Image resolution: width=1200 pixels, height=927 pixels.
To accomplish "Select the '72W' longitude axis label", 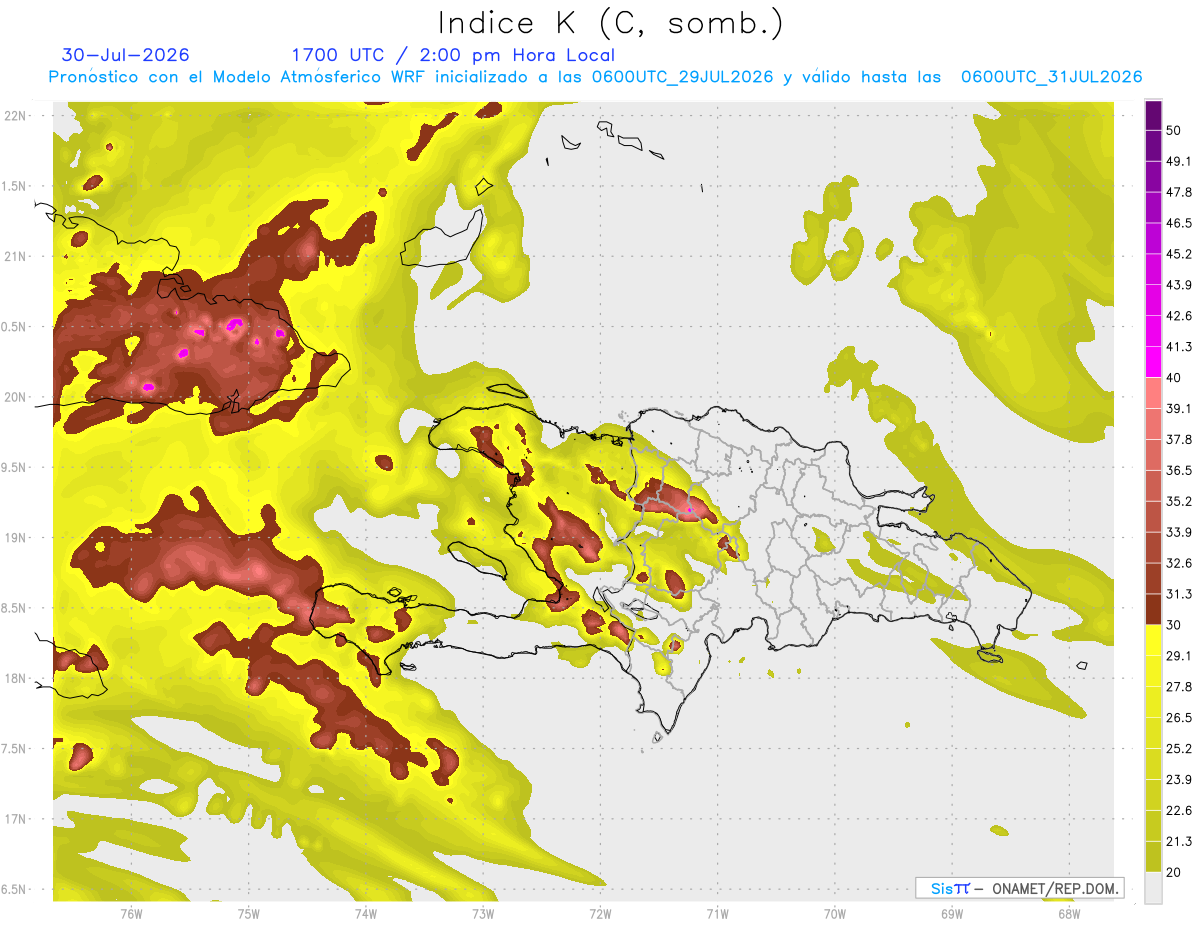I will (600, 914).
